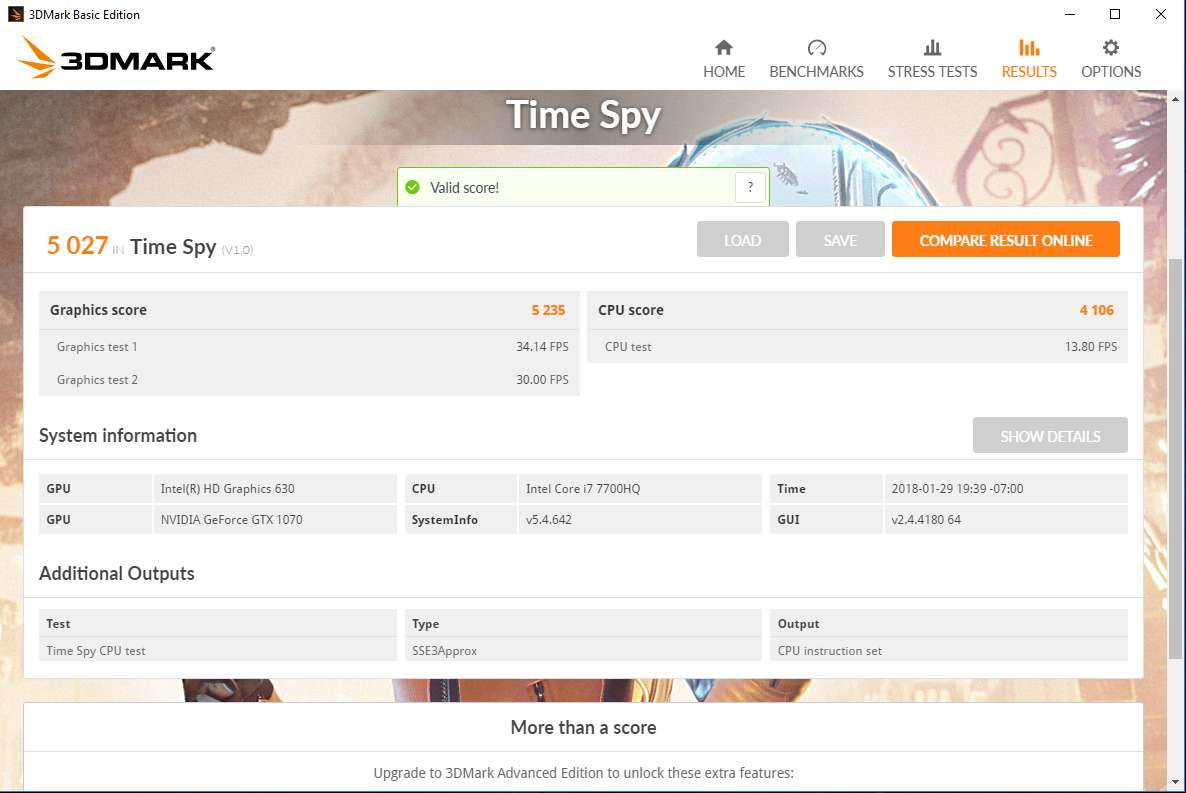Click the Home house icon

(724, 48)
